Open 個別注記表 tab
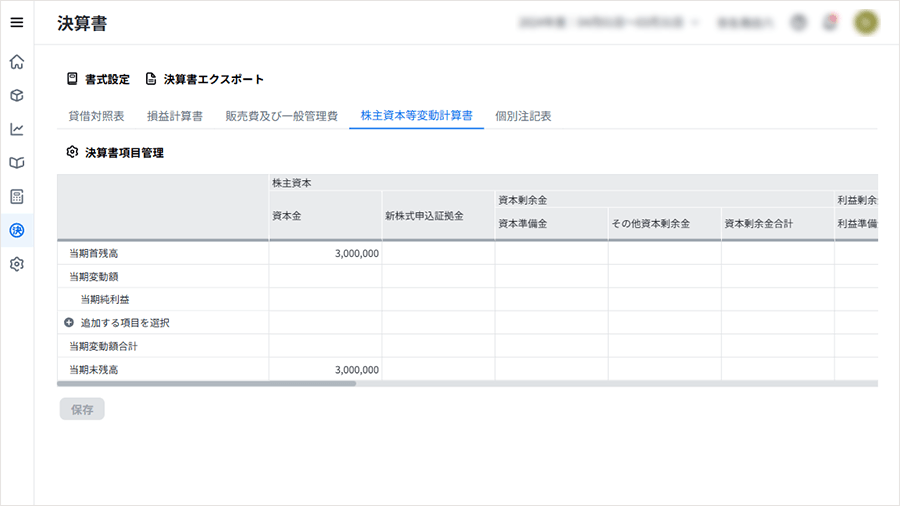Screen dimensions: 900x506 [523, 116]
